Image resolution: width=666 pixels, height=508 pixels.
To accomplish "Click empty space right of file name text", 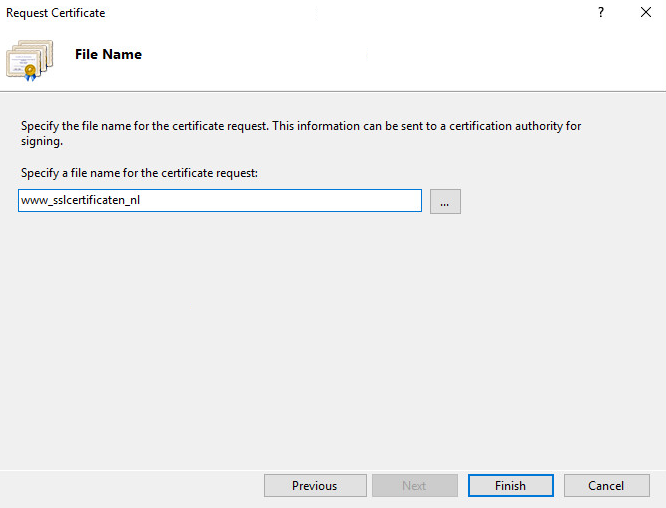I will click(x=300, y=201).
